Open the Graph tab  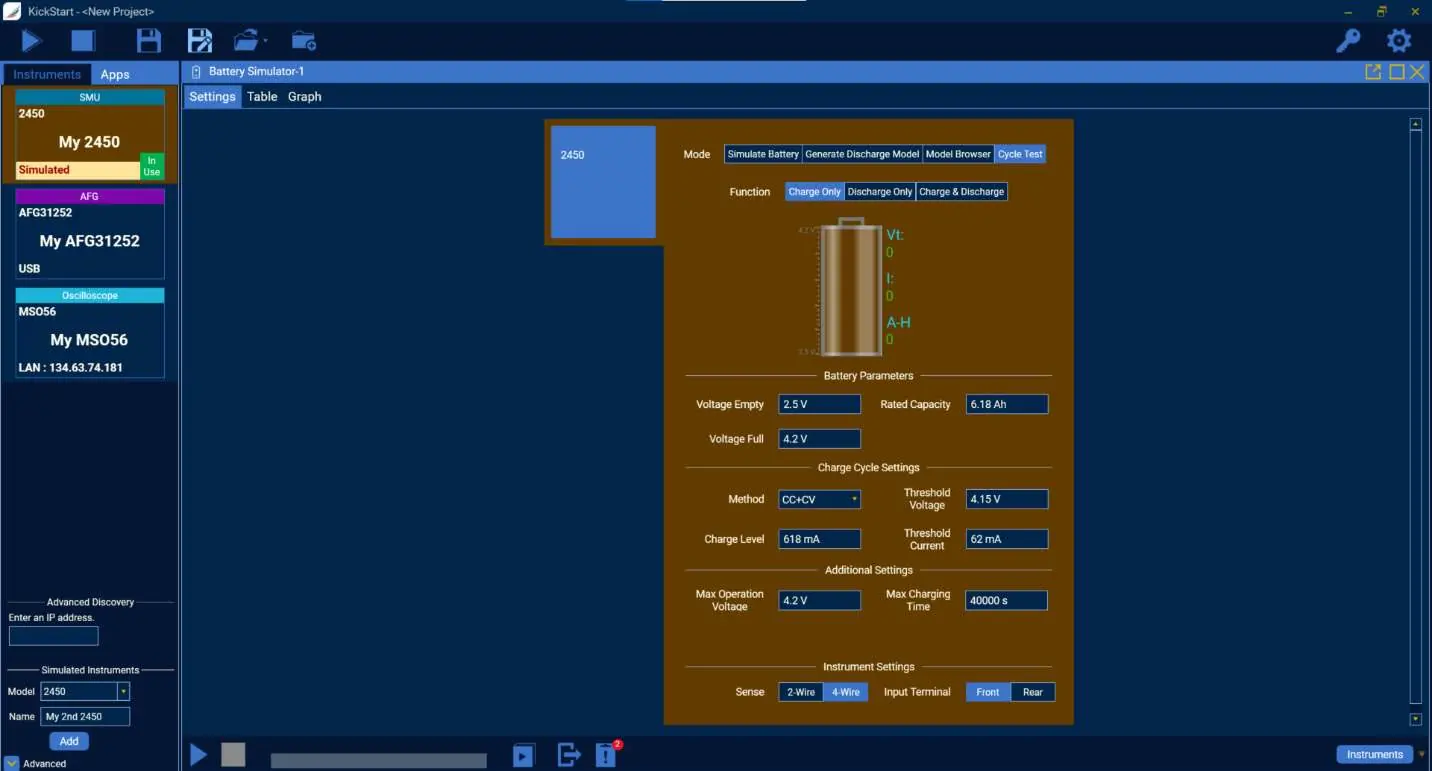point(305,96)
